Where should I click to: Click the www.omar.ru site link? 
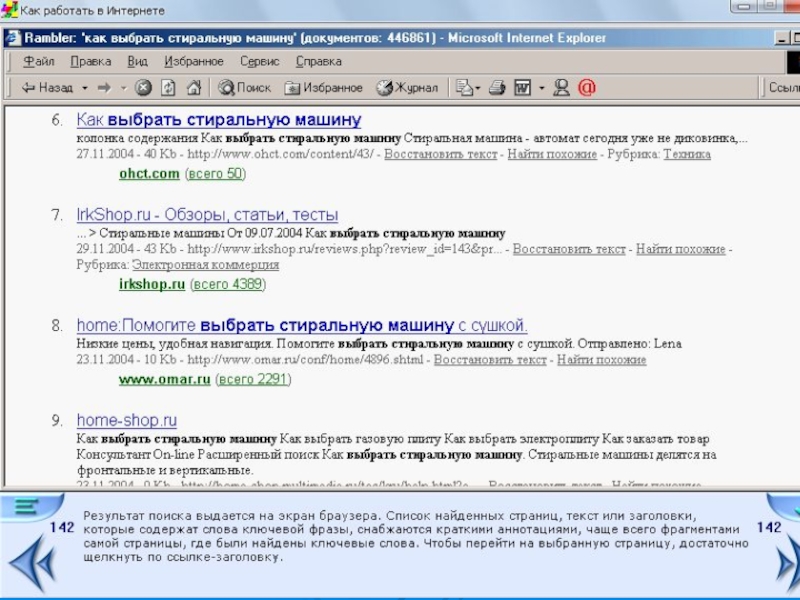click(x=164, y=379)
